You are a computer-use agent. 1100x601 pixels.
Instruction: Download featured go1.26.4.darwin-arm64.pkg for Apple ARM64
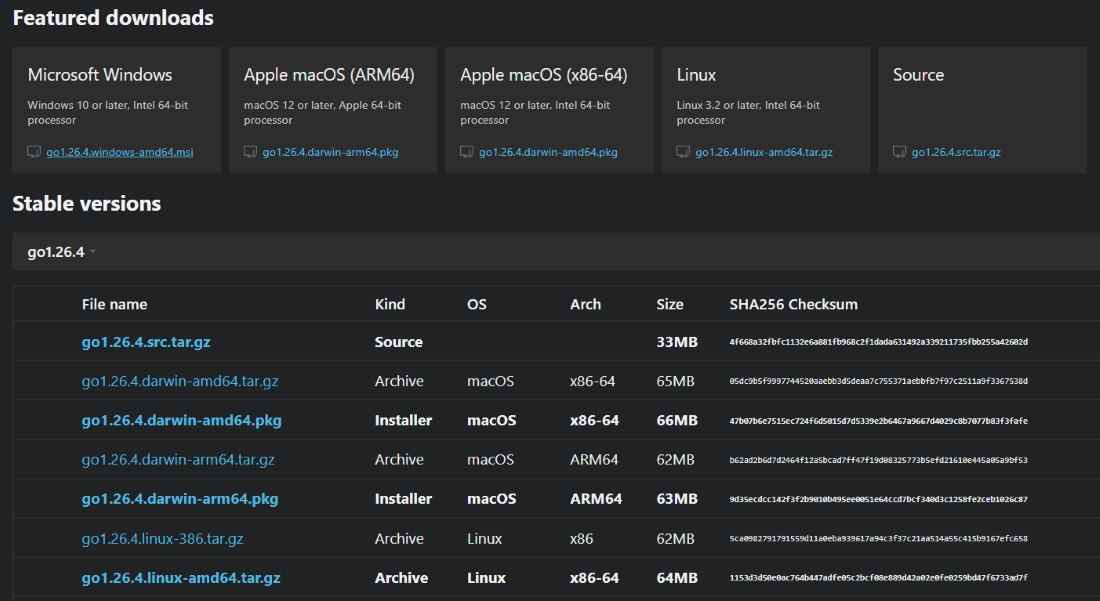[x=330, y=152]
